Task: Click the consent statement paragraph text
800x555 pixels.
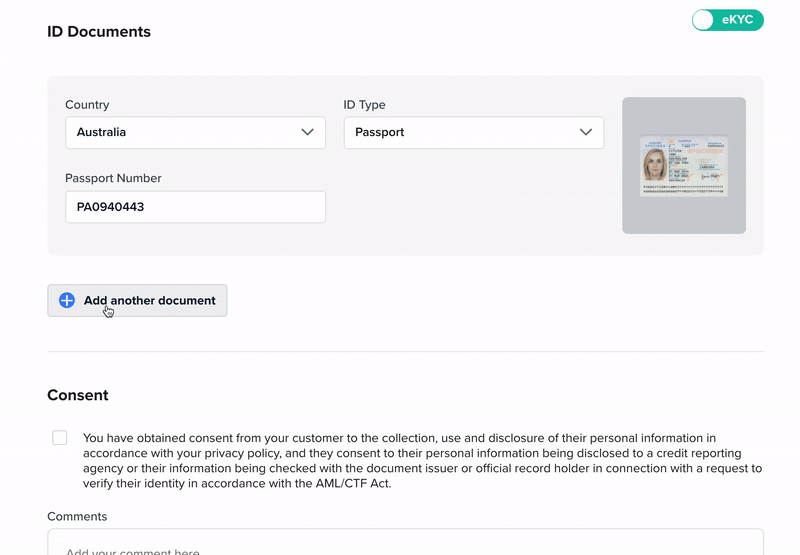Action: point(422,461)
